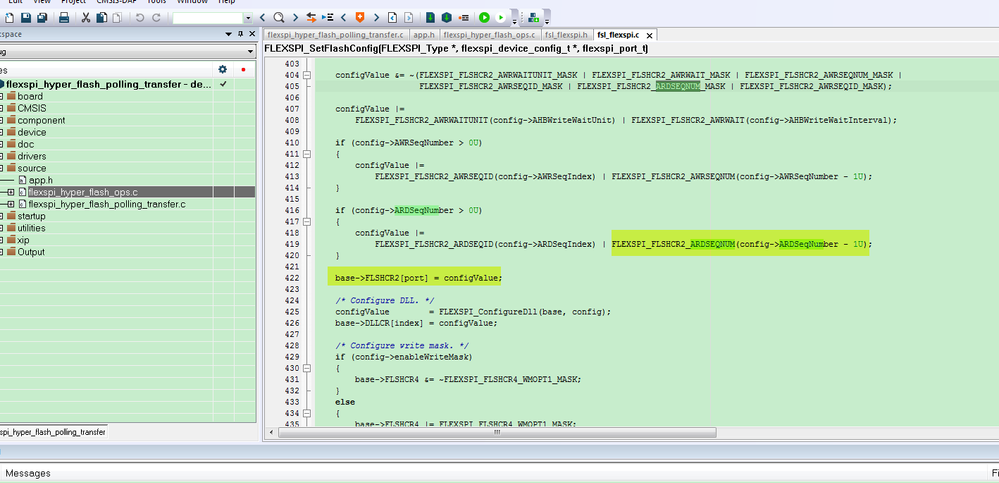Open overflow options after the debug icons

(x=514, y=20)
